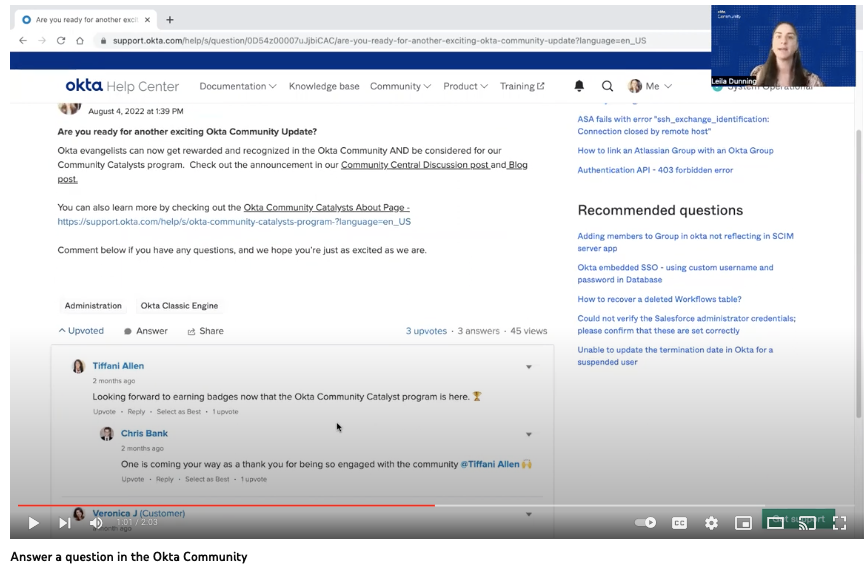Click the page vertical scrollbar
The image size is (864, 568).
[858, 273]
